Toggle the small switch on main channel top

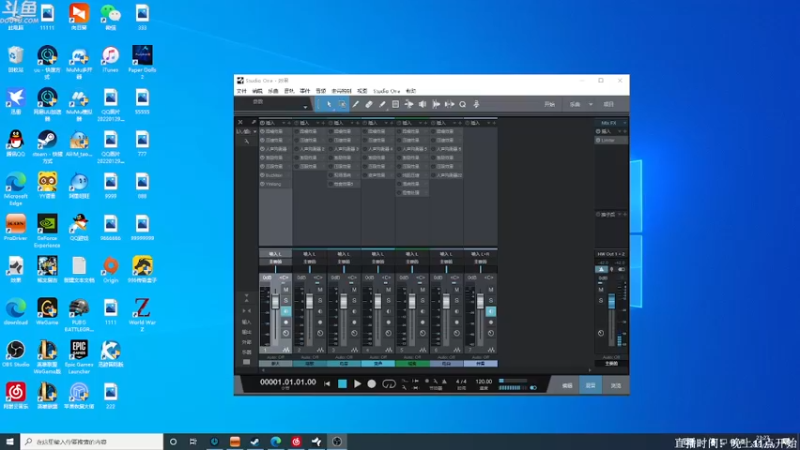click(x=621, y=269)
